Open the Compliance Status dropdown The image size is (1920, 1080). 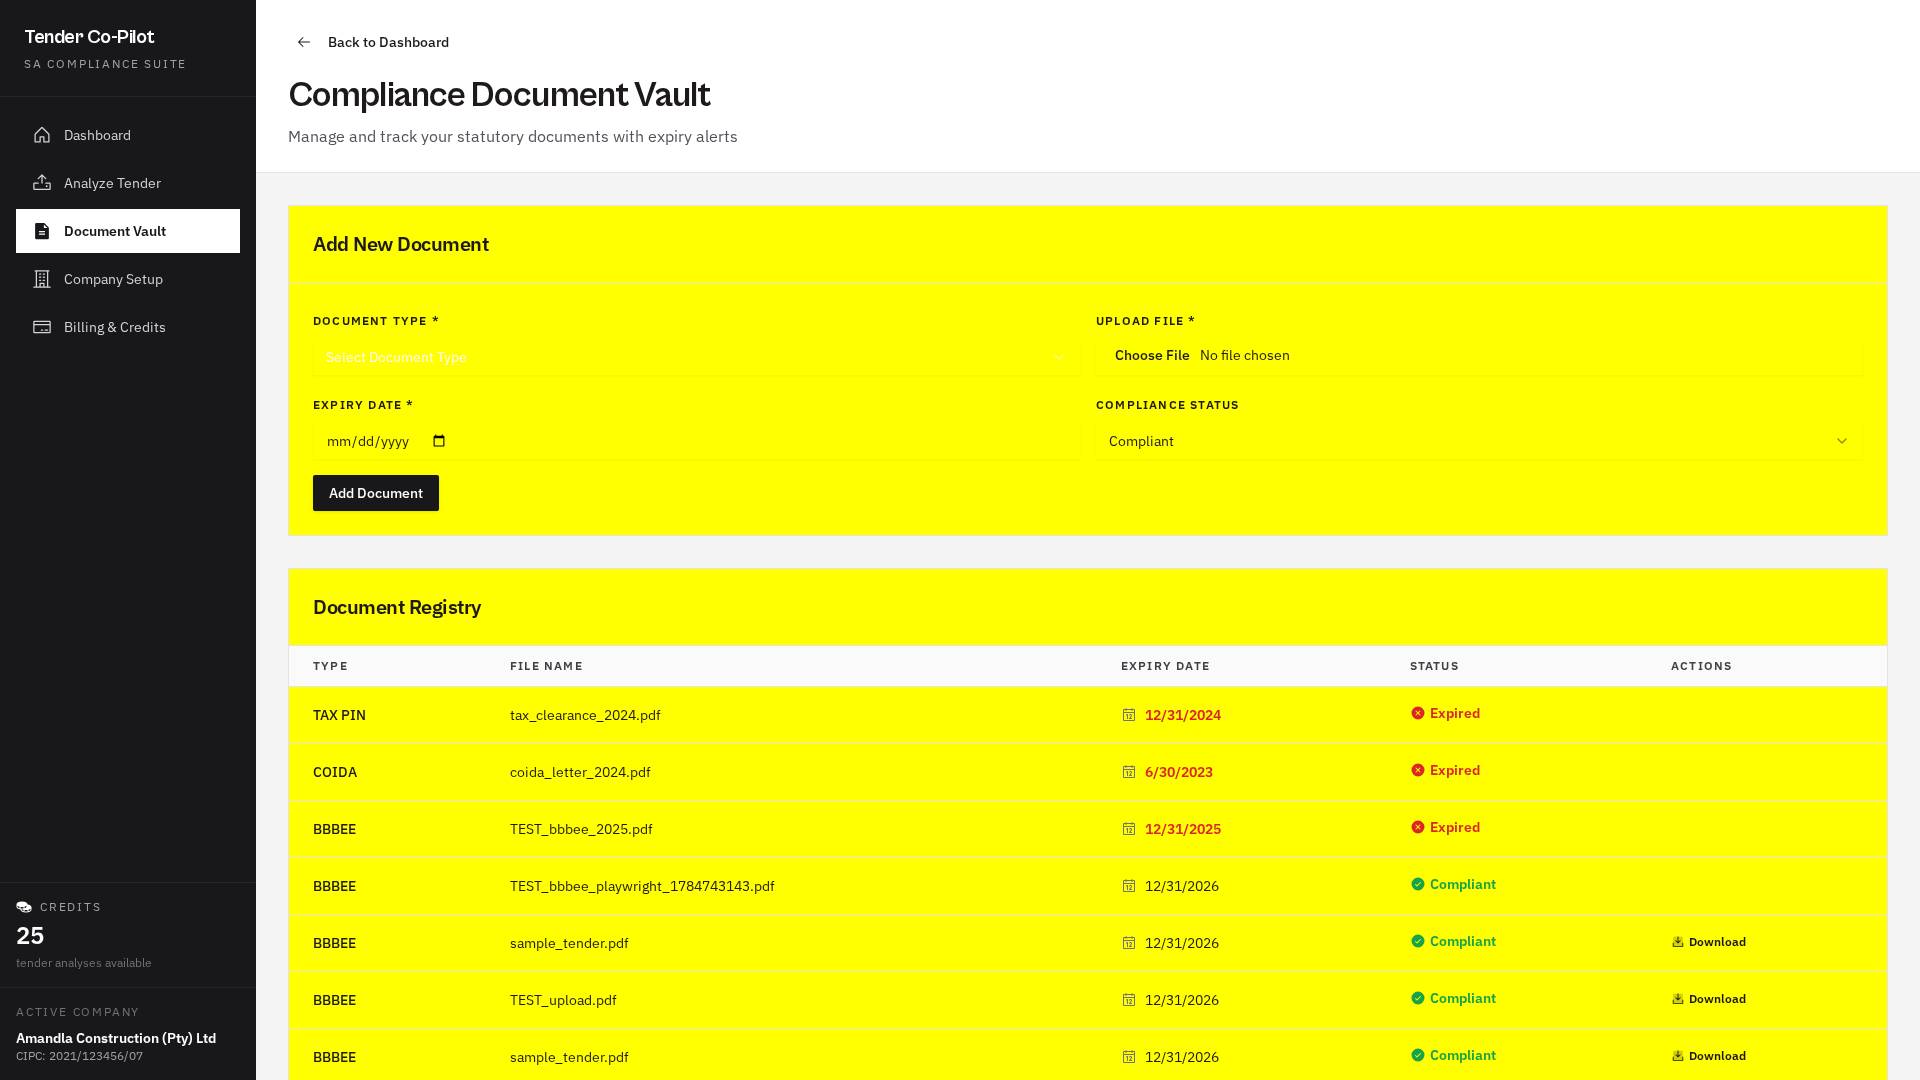1479,441
